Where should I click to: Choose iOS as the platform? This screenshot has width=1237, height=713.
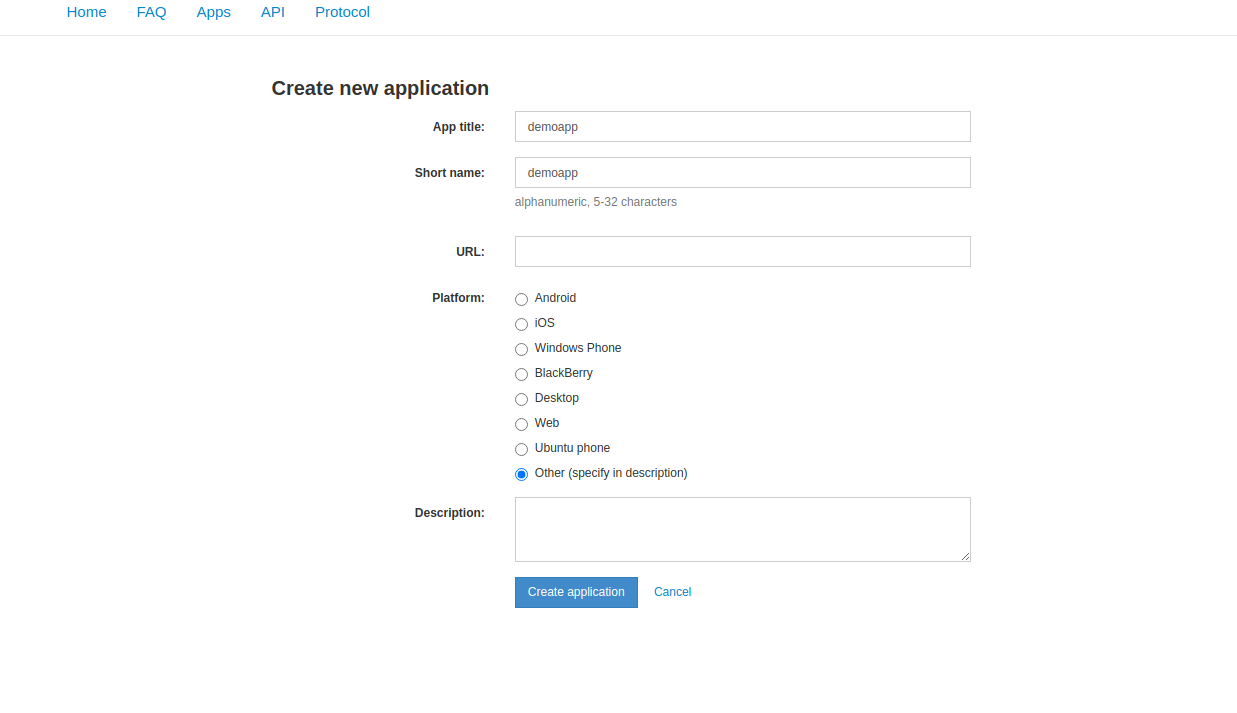(521, 324)
